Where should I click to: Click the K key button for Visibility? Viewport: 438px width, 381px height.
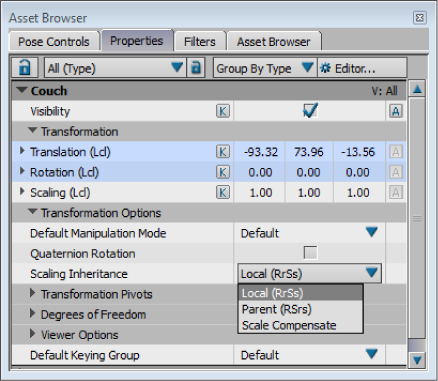click(223, 111)
